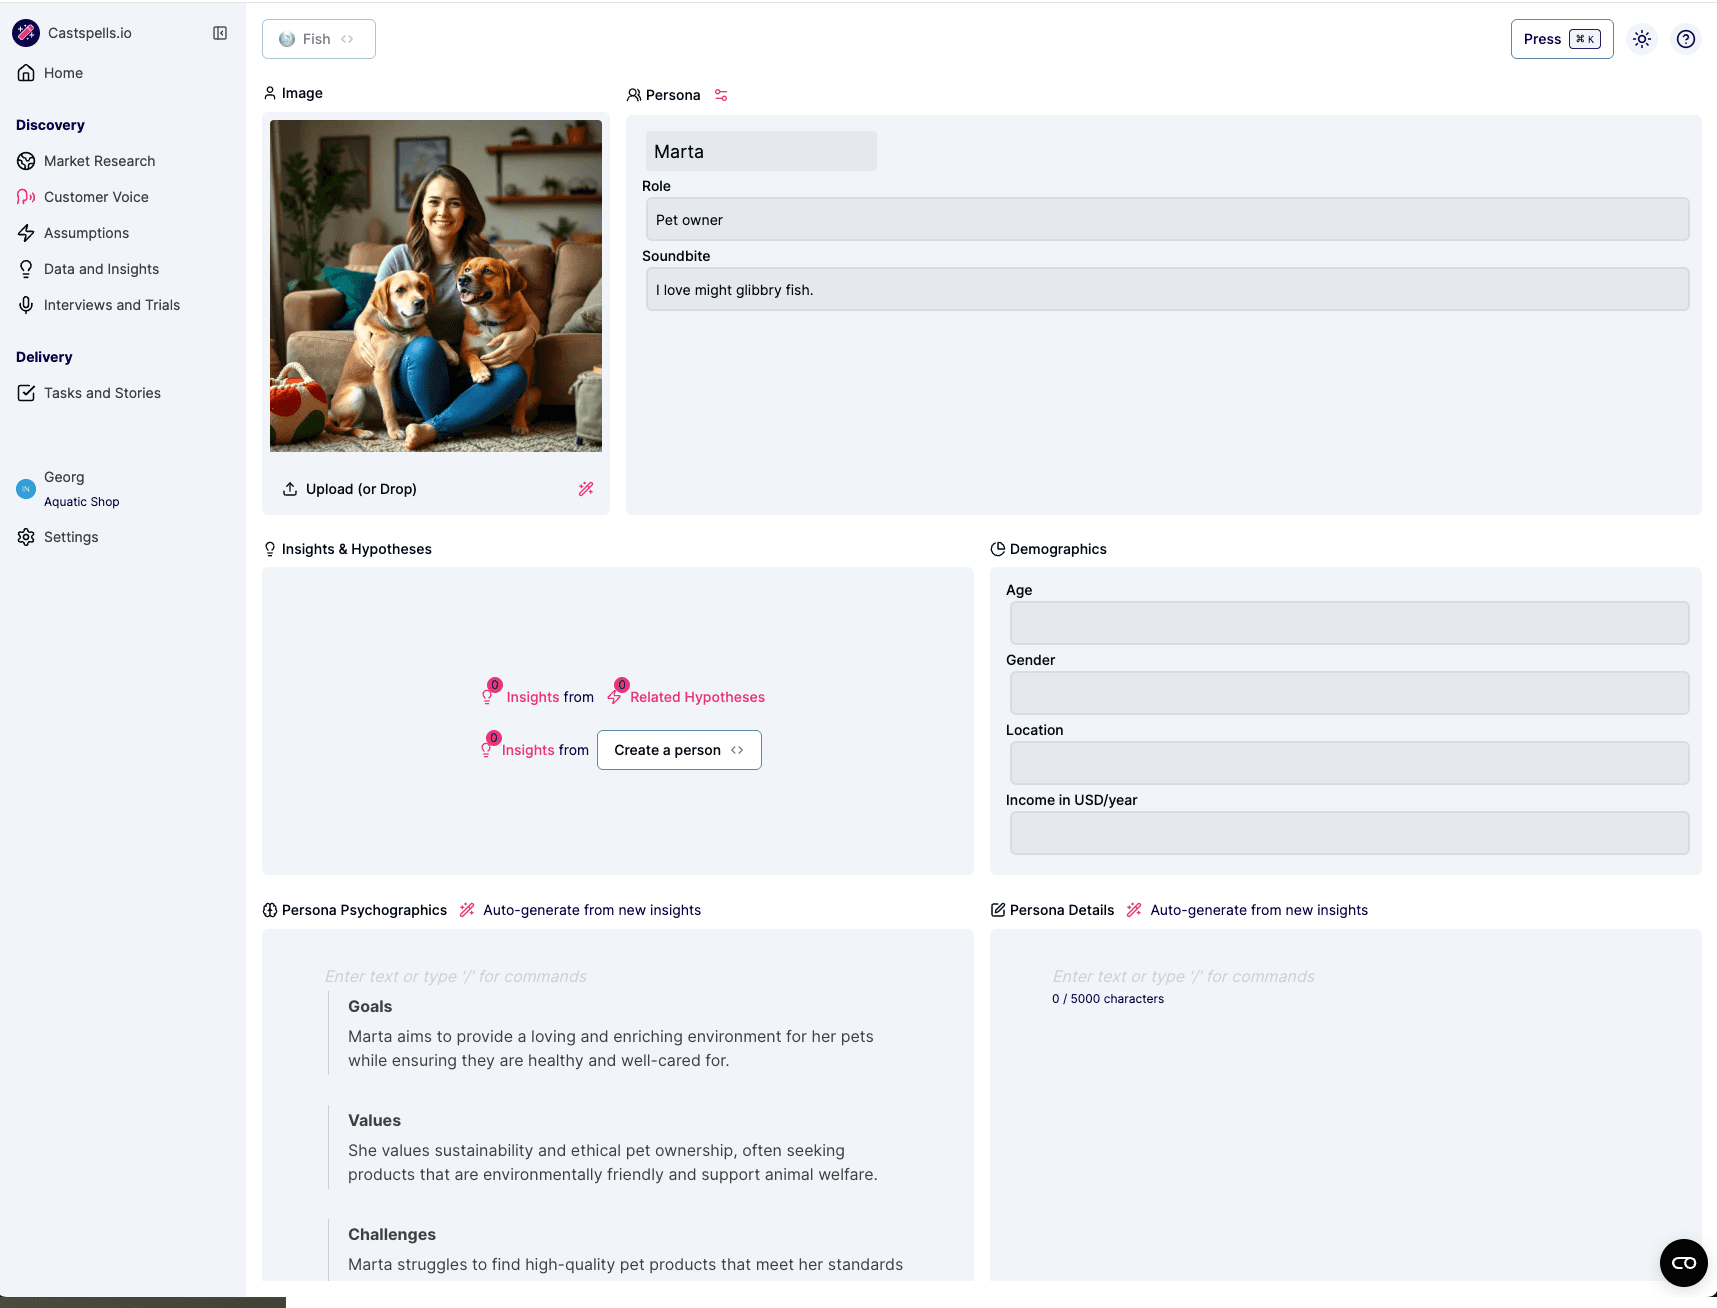Toggle light/dark theme sun icon
Viewport: 1717px width, 1308px height.
click(1642, 39)
